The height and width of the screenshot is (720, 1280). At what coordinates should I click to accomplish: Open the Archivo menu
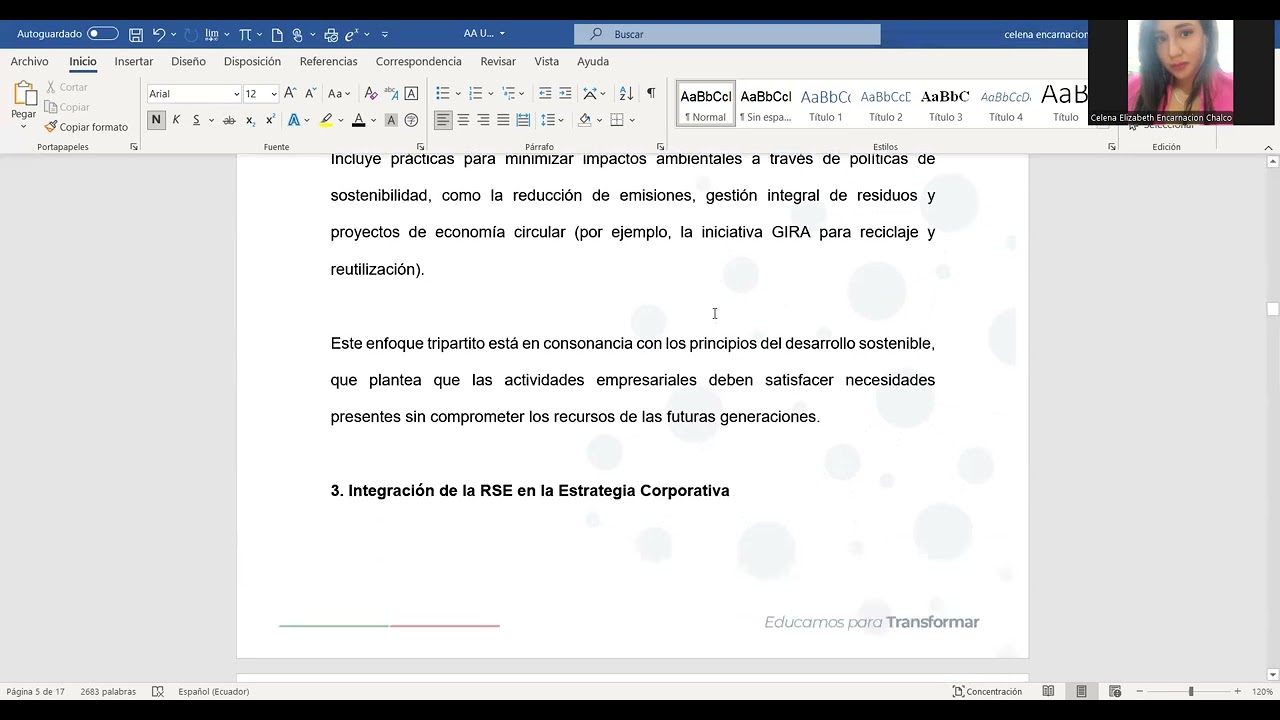(x=30, y=61)
